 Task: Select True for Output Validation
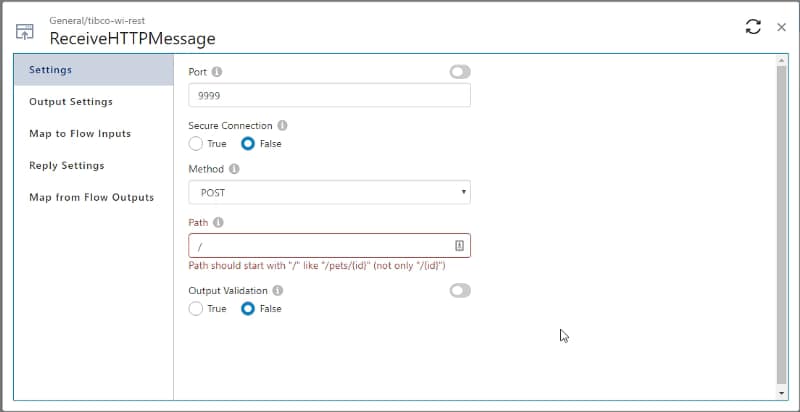click(x=196, y=309)
